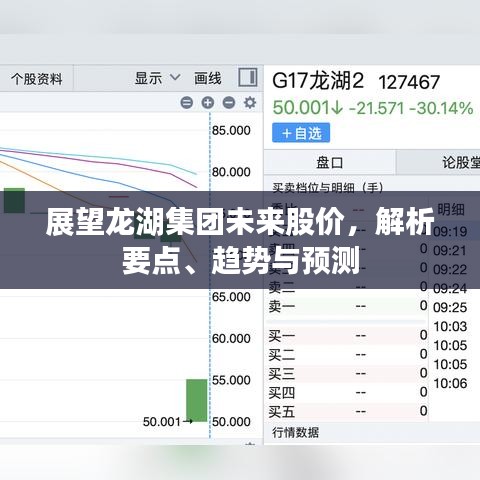Select the 卖一 order row
Viewport: 480px width, 480px height.
pyautogui.click(x=347, y=306)
